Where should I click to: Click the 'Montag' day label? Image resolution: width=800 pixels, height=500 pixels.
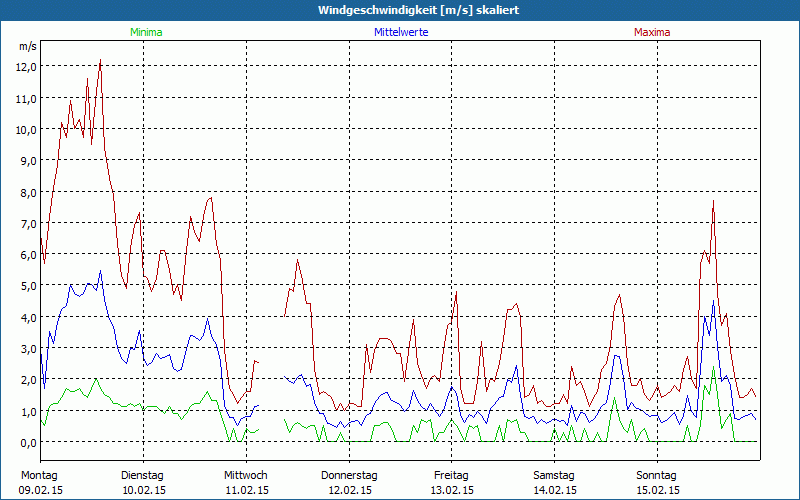click(x=39, y=476)
